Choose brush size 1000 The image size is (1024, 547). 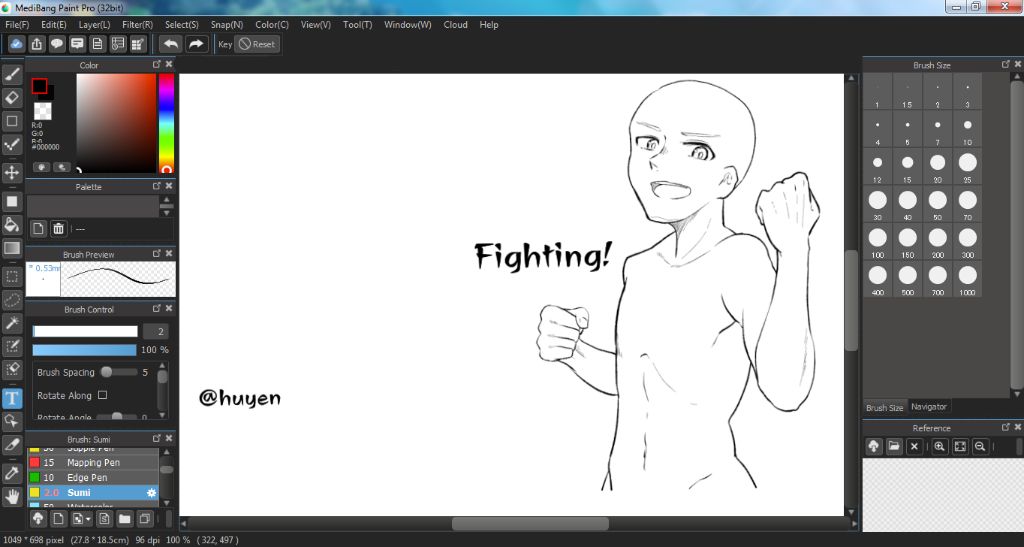[x=967, y=279]
